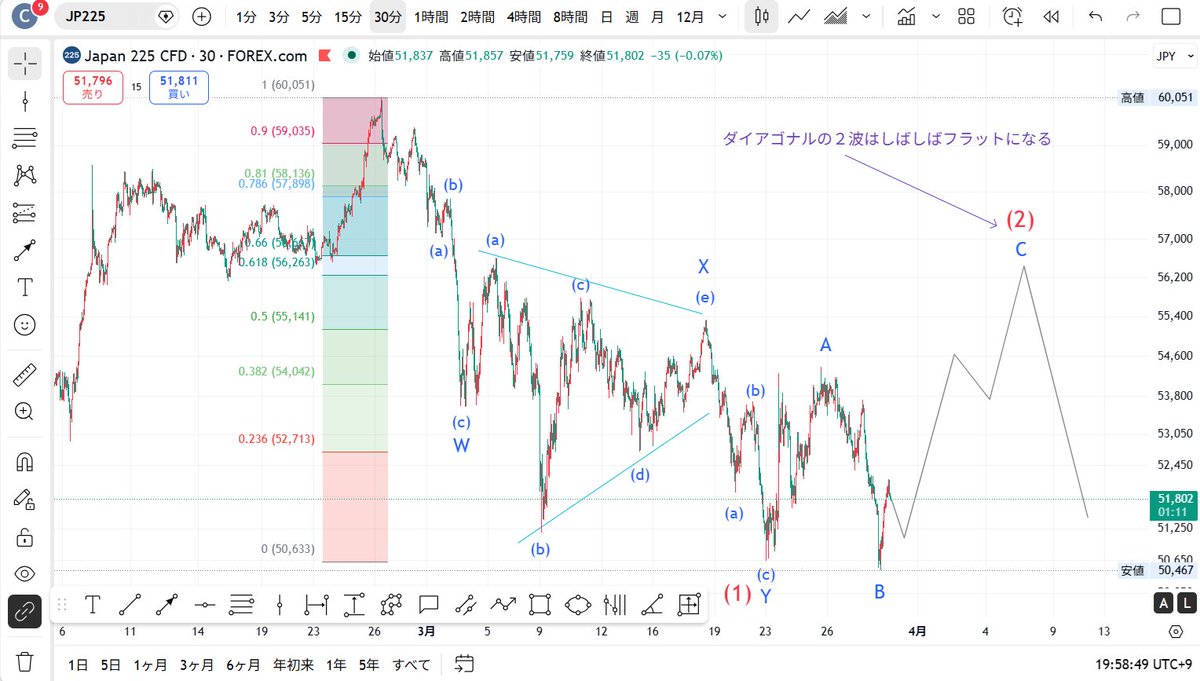
Task: Switch to the 1分 interval
Action: pos(246,16)
